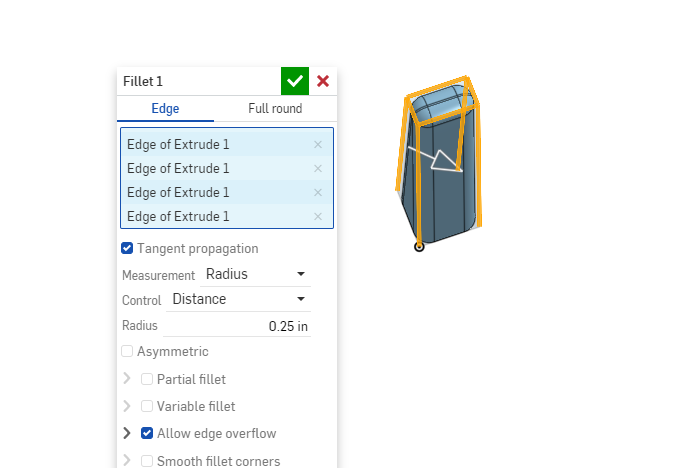Screen dimensions: 700x468
Task: Remove fourth Edge of Extrude 1 entry
Action: click(318, 216)
